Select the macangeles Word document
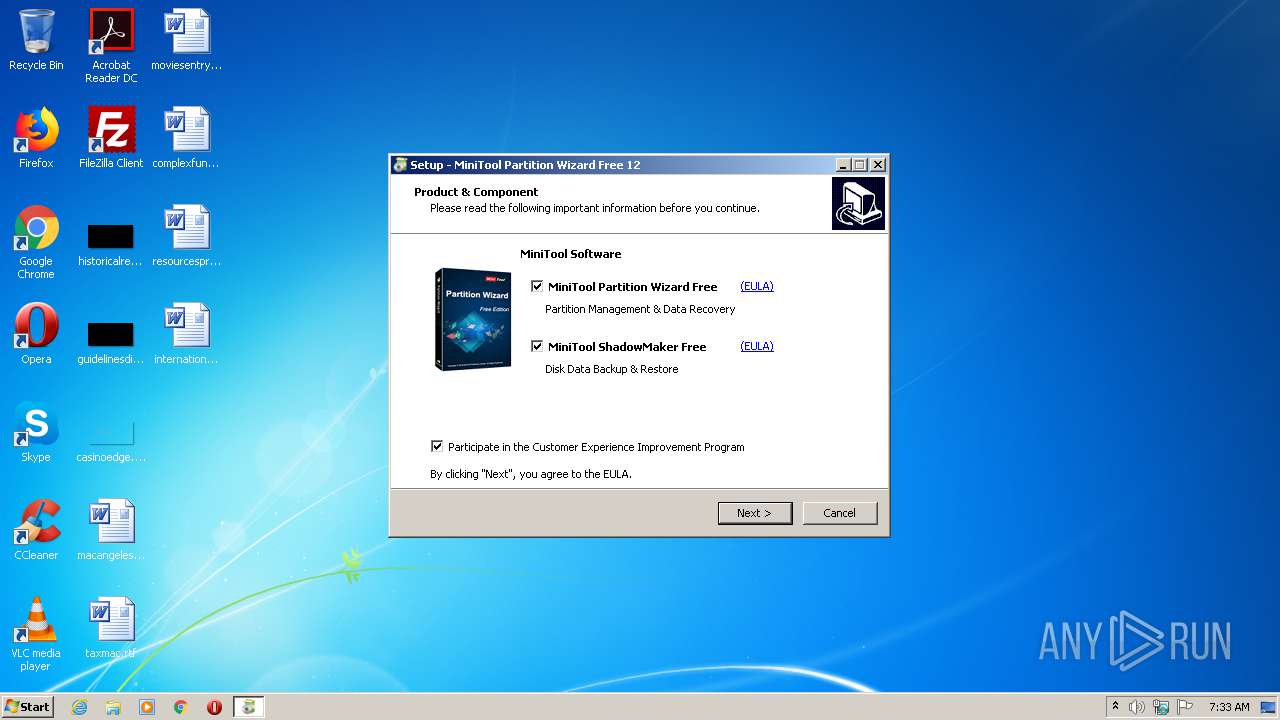 coord(111,530)
